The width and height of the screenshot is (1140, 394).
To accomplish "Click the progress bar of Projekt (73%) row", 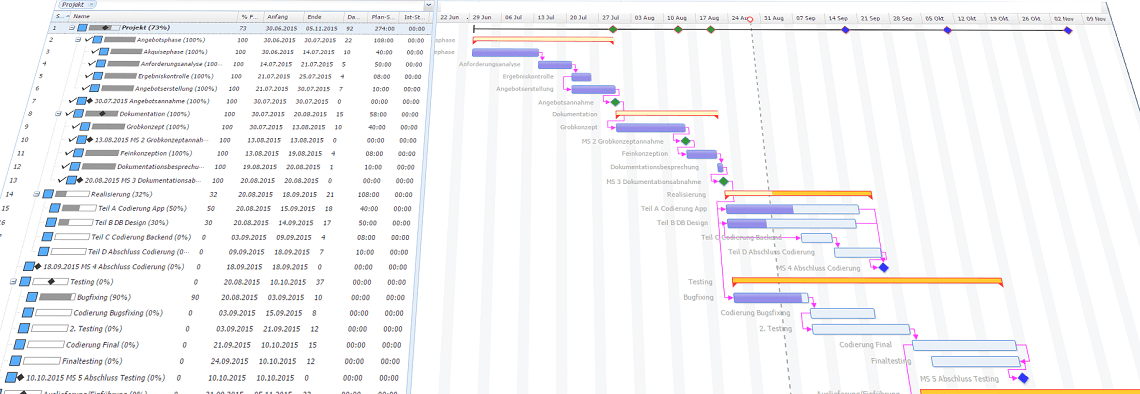I will point(104,28).
